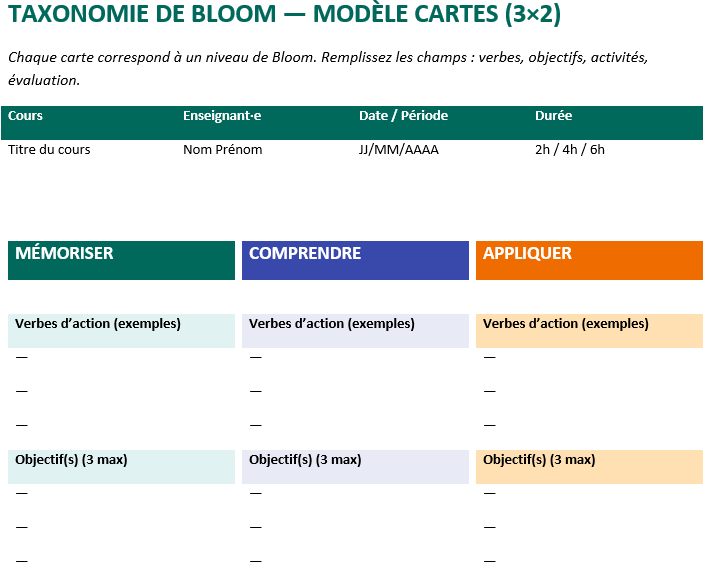The height and width of the screenshot is (582, 718).
Task: Click 'Verbes d'action' under MÉMORISER
Action: click(x=98, y=324)
